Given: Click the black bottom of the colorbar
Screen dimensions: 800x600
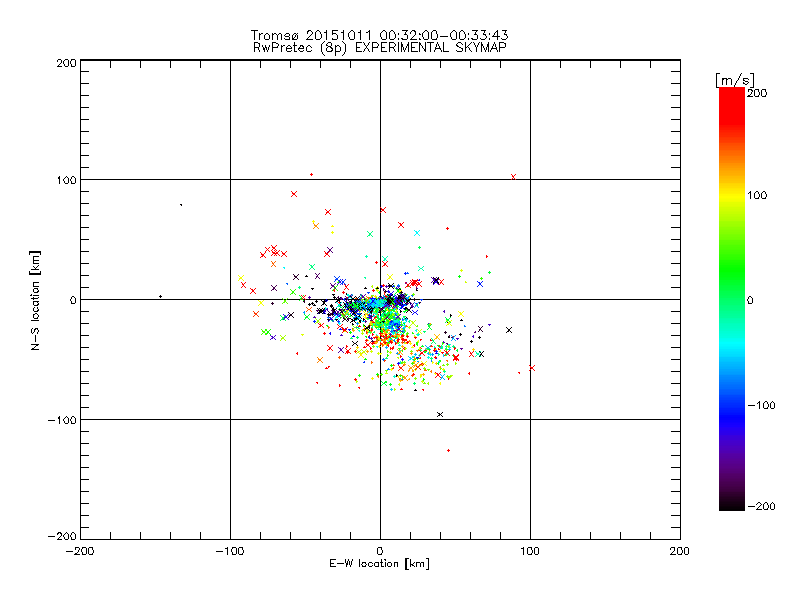Looking at the screenshot, I should 732,505.
